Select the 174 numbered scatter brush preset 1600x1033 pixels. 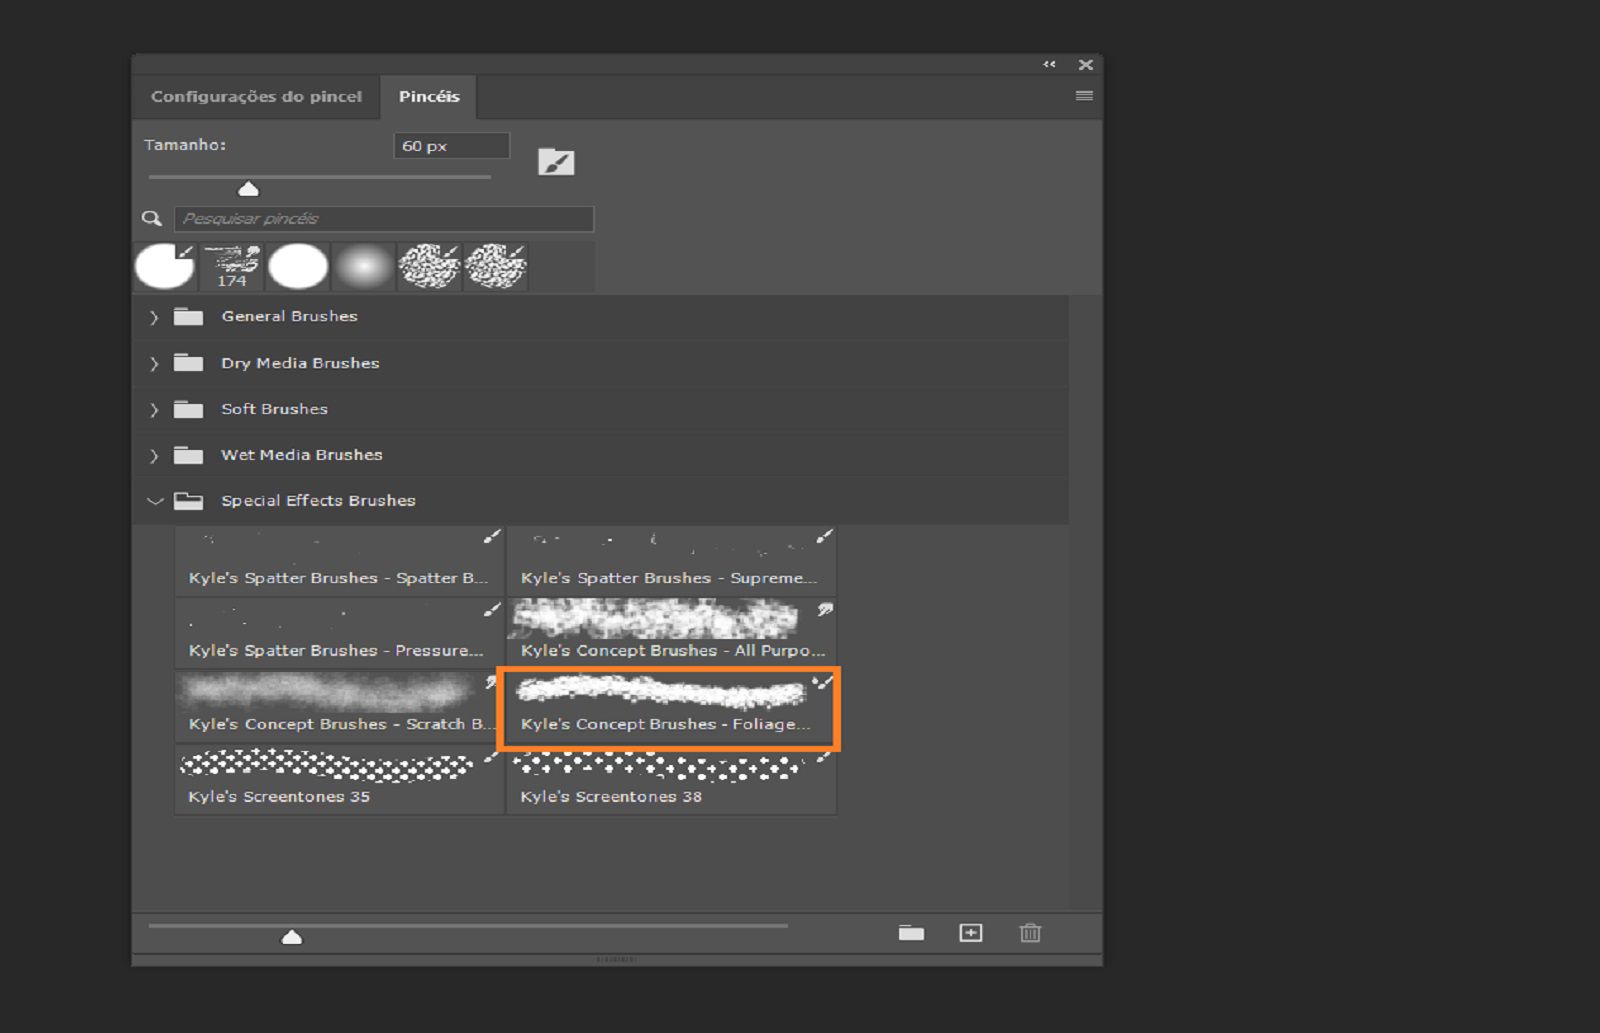click(x=231, y=265)
